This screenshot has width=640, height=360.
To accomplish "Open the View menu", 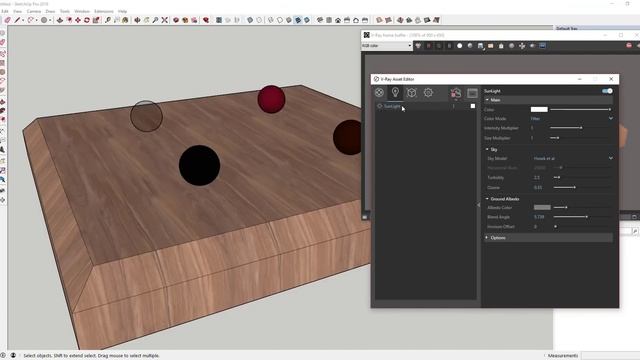I will pyautogui.click(x=18, y=11).
